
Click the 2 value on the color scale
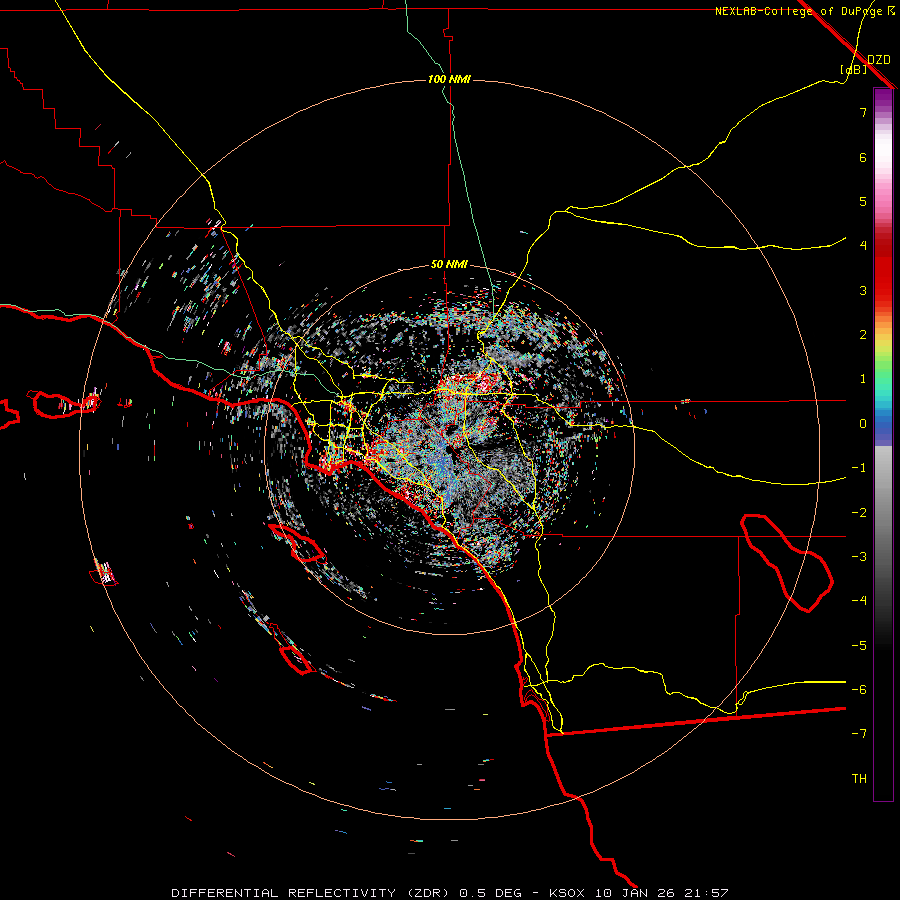pyautogui.click(x=863, y=335)
